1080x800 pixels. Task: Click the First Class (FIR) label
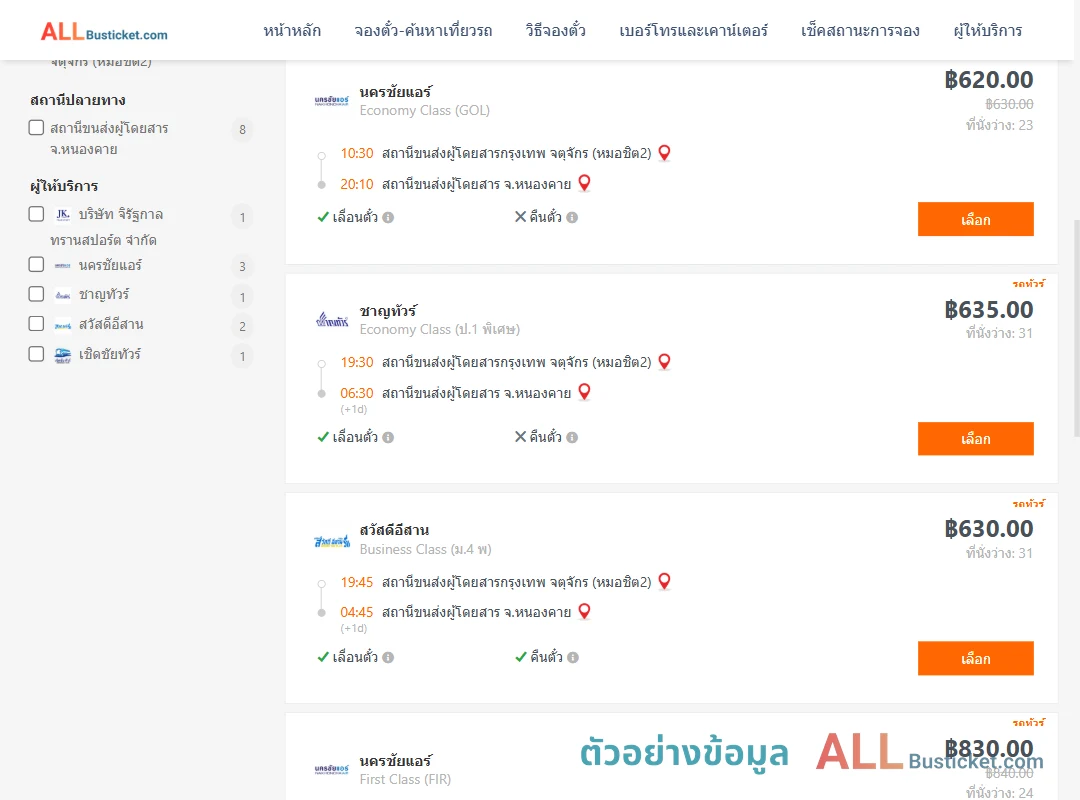(405, 779)
